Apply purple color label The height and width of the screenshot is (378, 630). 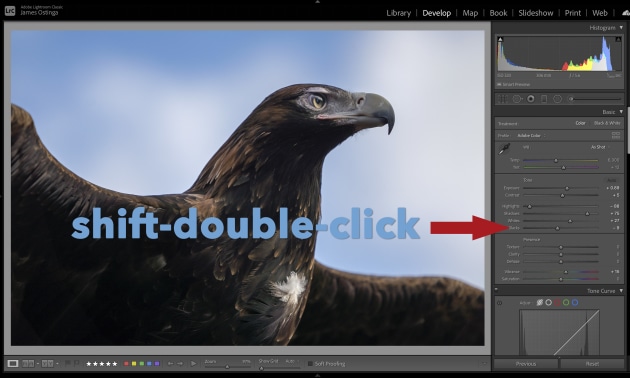click(157, 364)
